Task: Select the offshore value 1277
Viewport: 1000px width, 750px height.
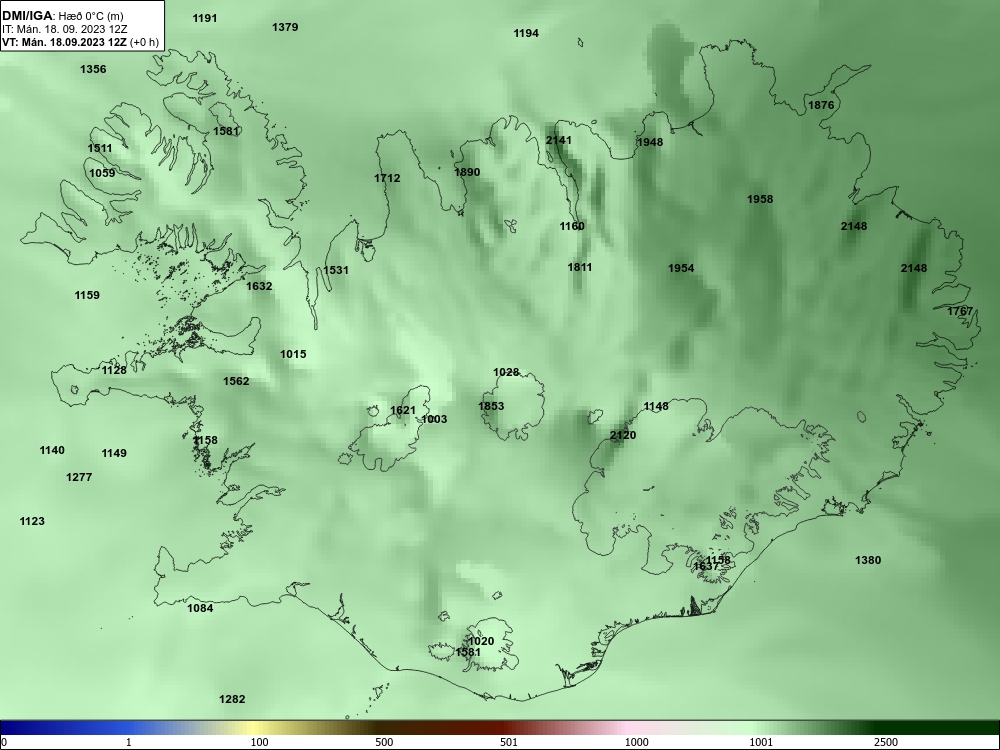Action: click(x=79, y=477)
